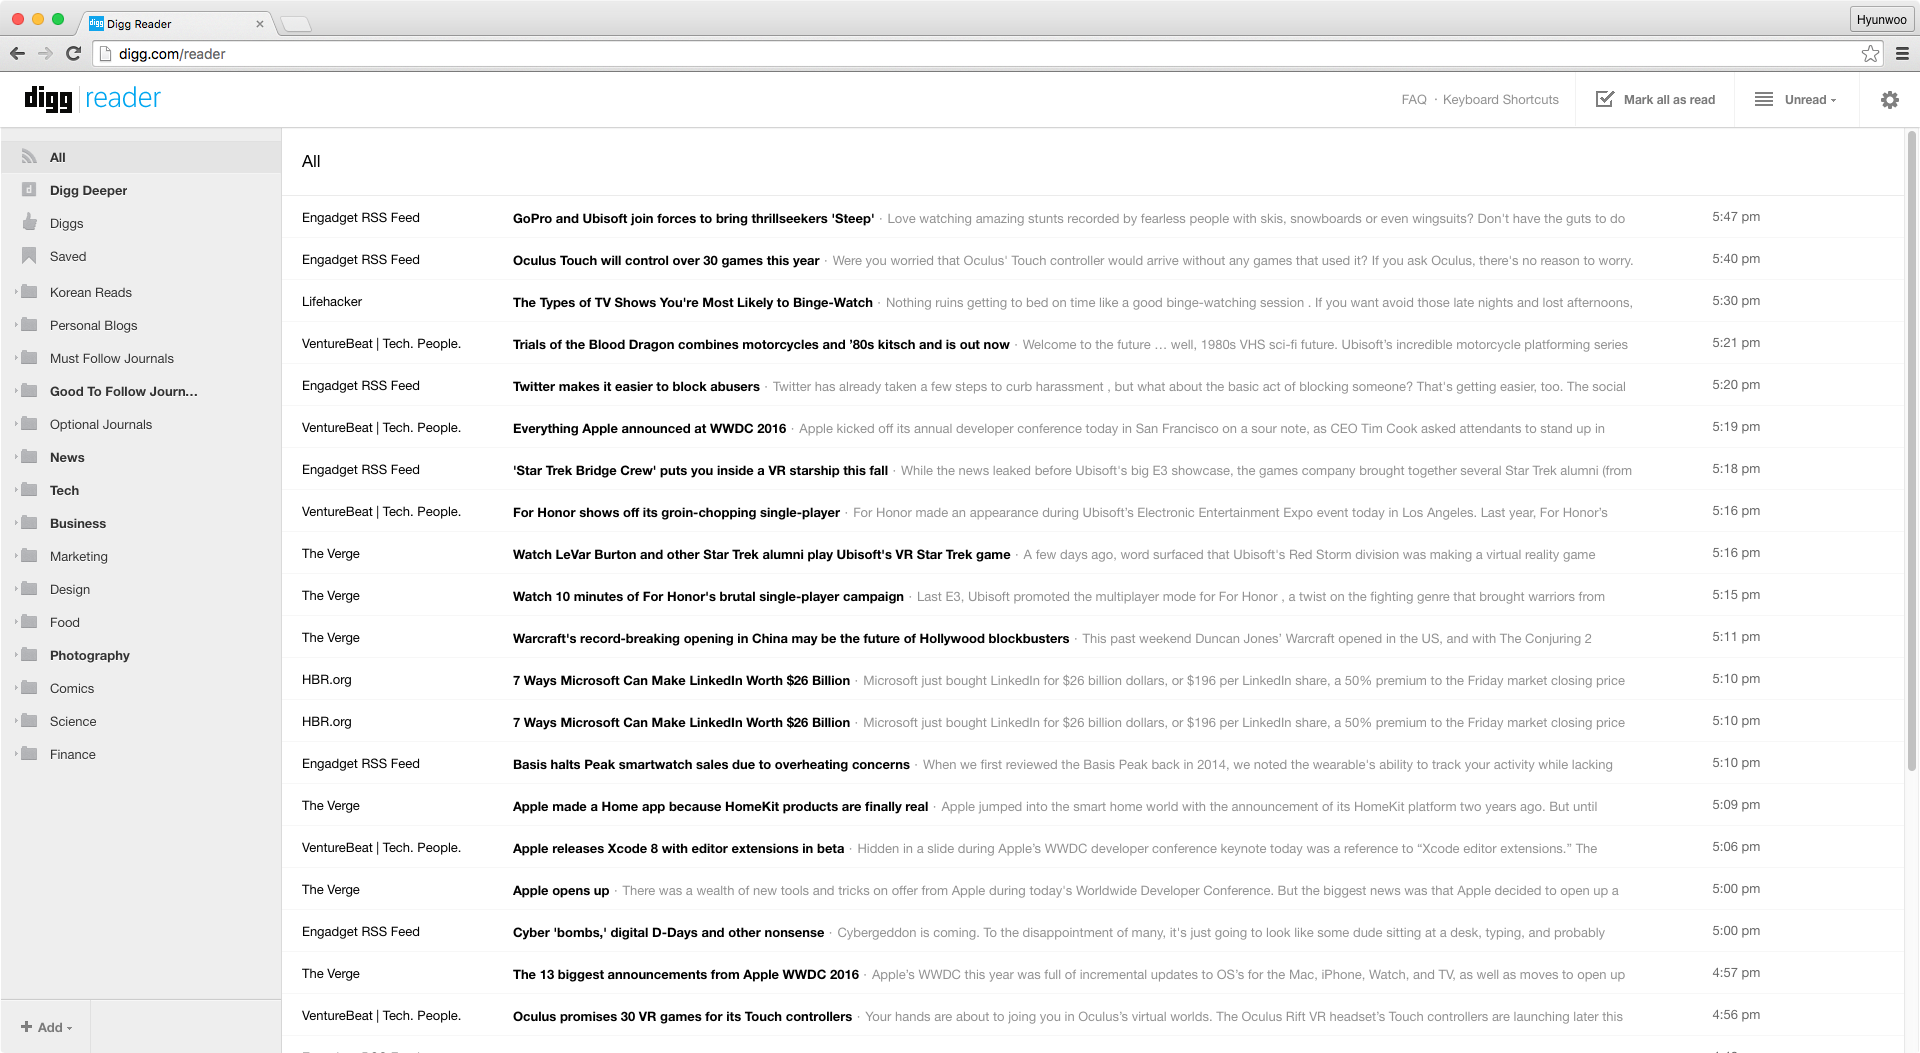Click the RSS icon beside All
This screenshot has width=1920, height=1053.
(x=30, y=157)
